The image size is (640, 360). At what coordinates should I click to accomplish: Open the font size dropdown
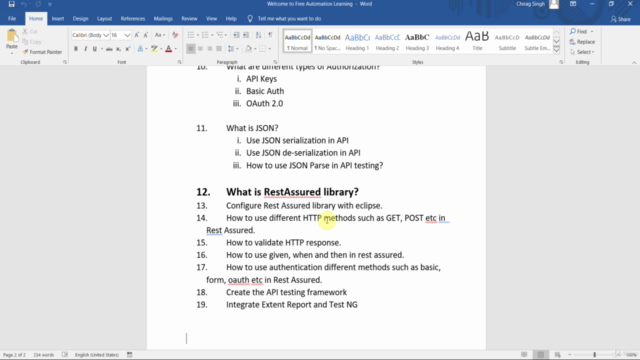point(127,36)
